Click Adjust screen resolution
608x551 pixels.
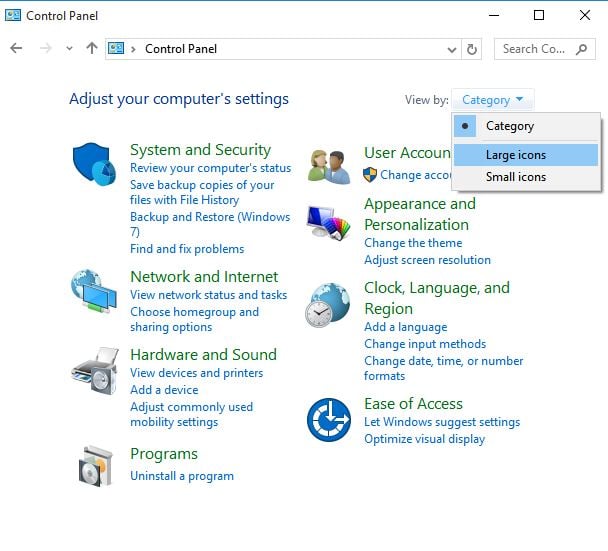tap(427, 260)
